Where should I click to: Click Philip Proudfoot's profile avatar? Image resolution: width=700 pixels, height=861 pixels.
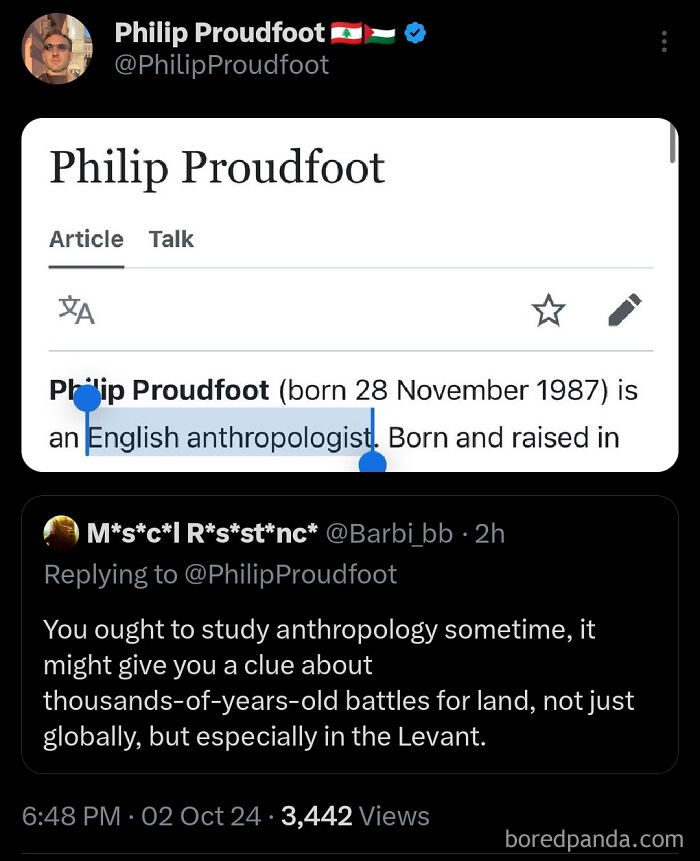(57, 48)
